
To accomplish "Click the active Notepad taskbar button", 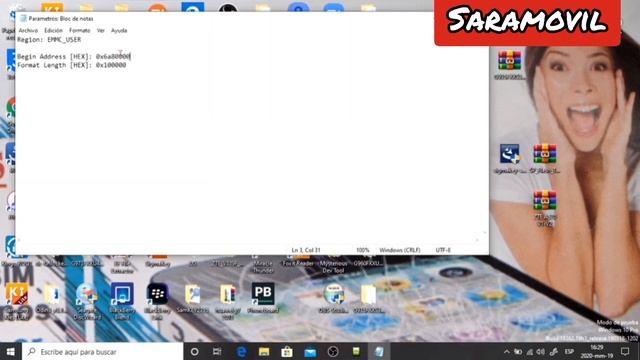I will pyautogui.click(x=379, y=351).
